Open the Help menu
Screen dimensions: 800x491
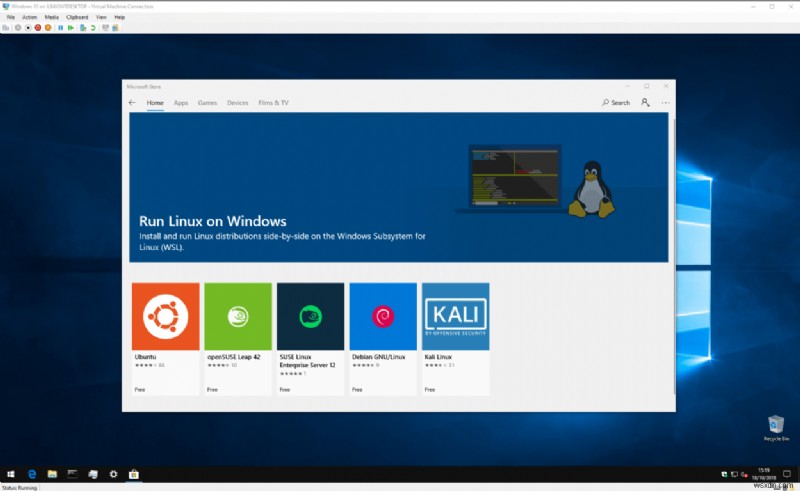(x=119, y=17)
